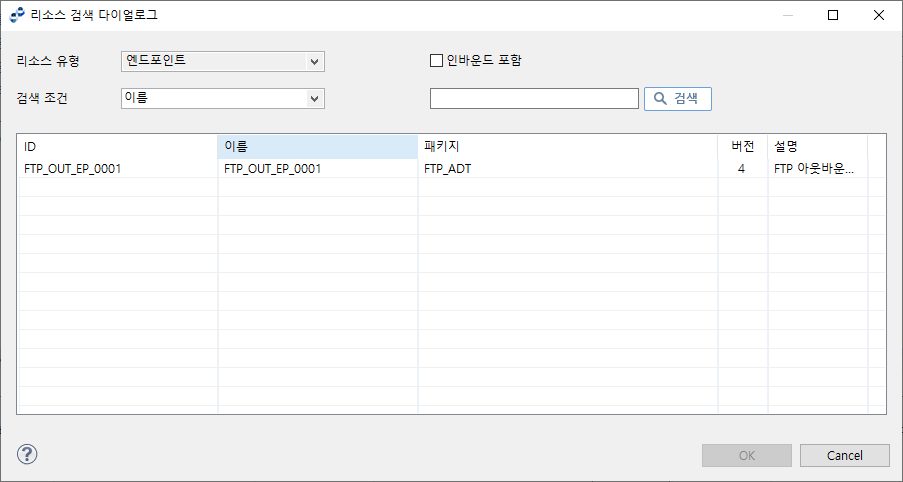Viewport: 903px width, 482px height.
Task: Sort by the 버전 column header
Action: [x=743, y=147]
